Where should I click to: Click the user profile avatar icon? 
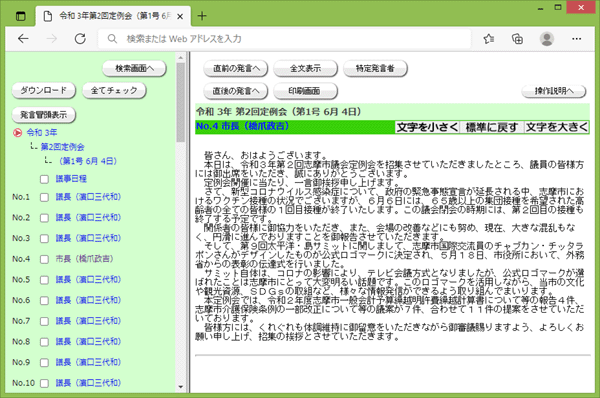coord(547,39)
